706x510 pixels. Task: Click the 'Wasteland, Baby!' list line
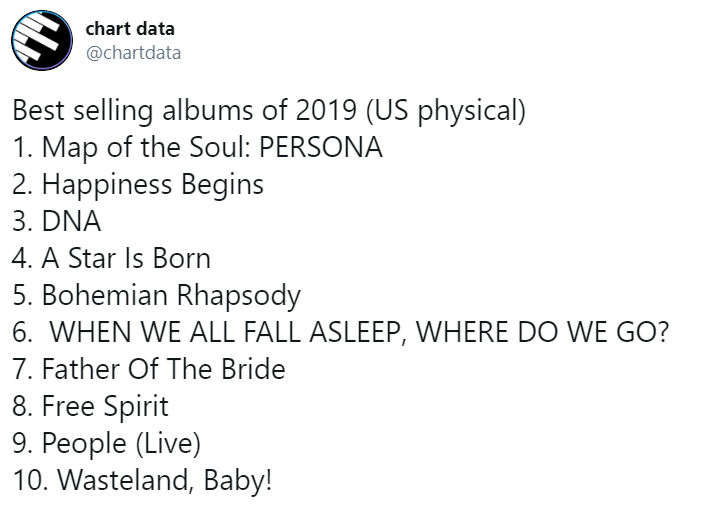(x=142, y=480)
